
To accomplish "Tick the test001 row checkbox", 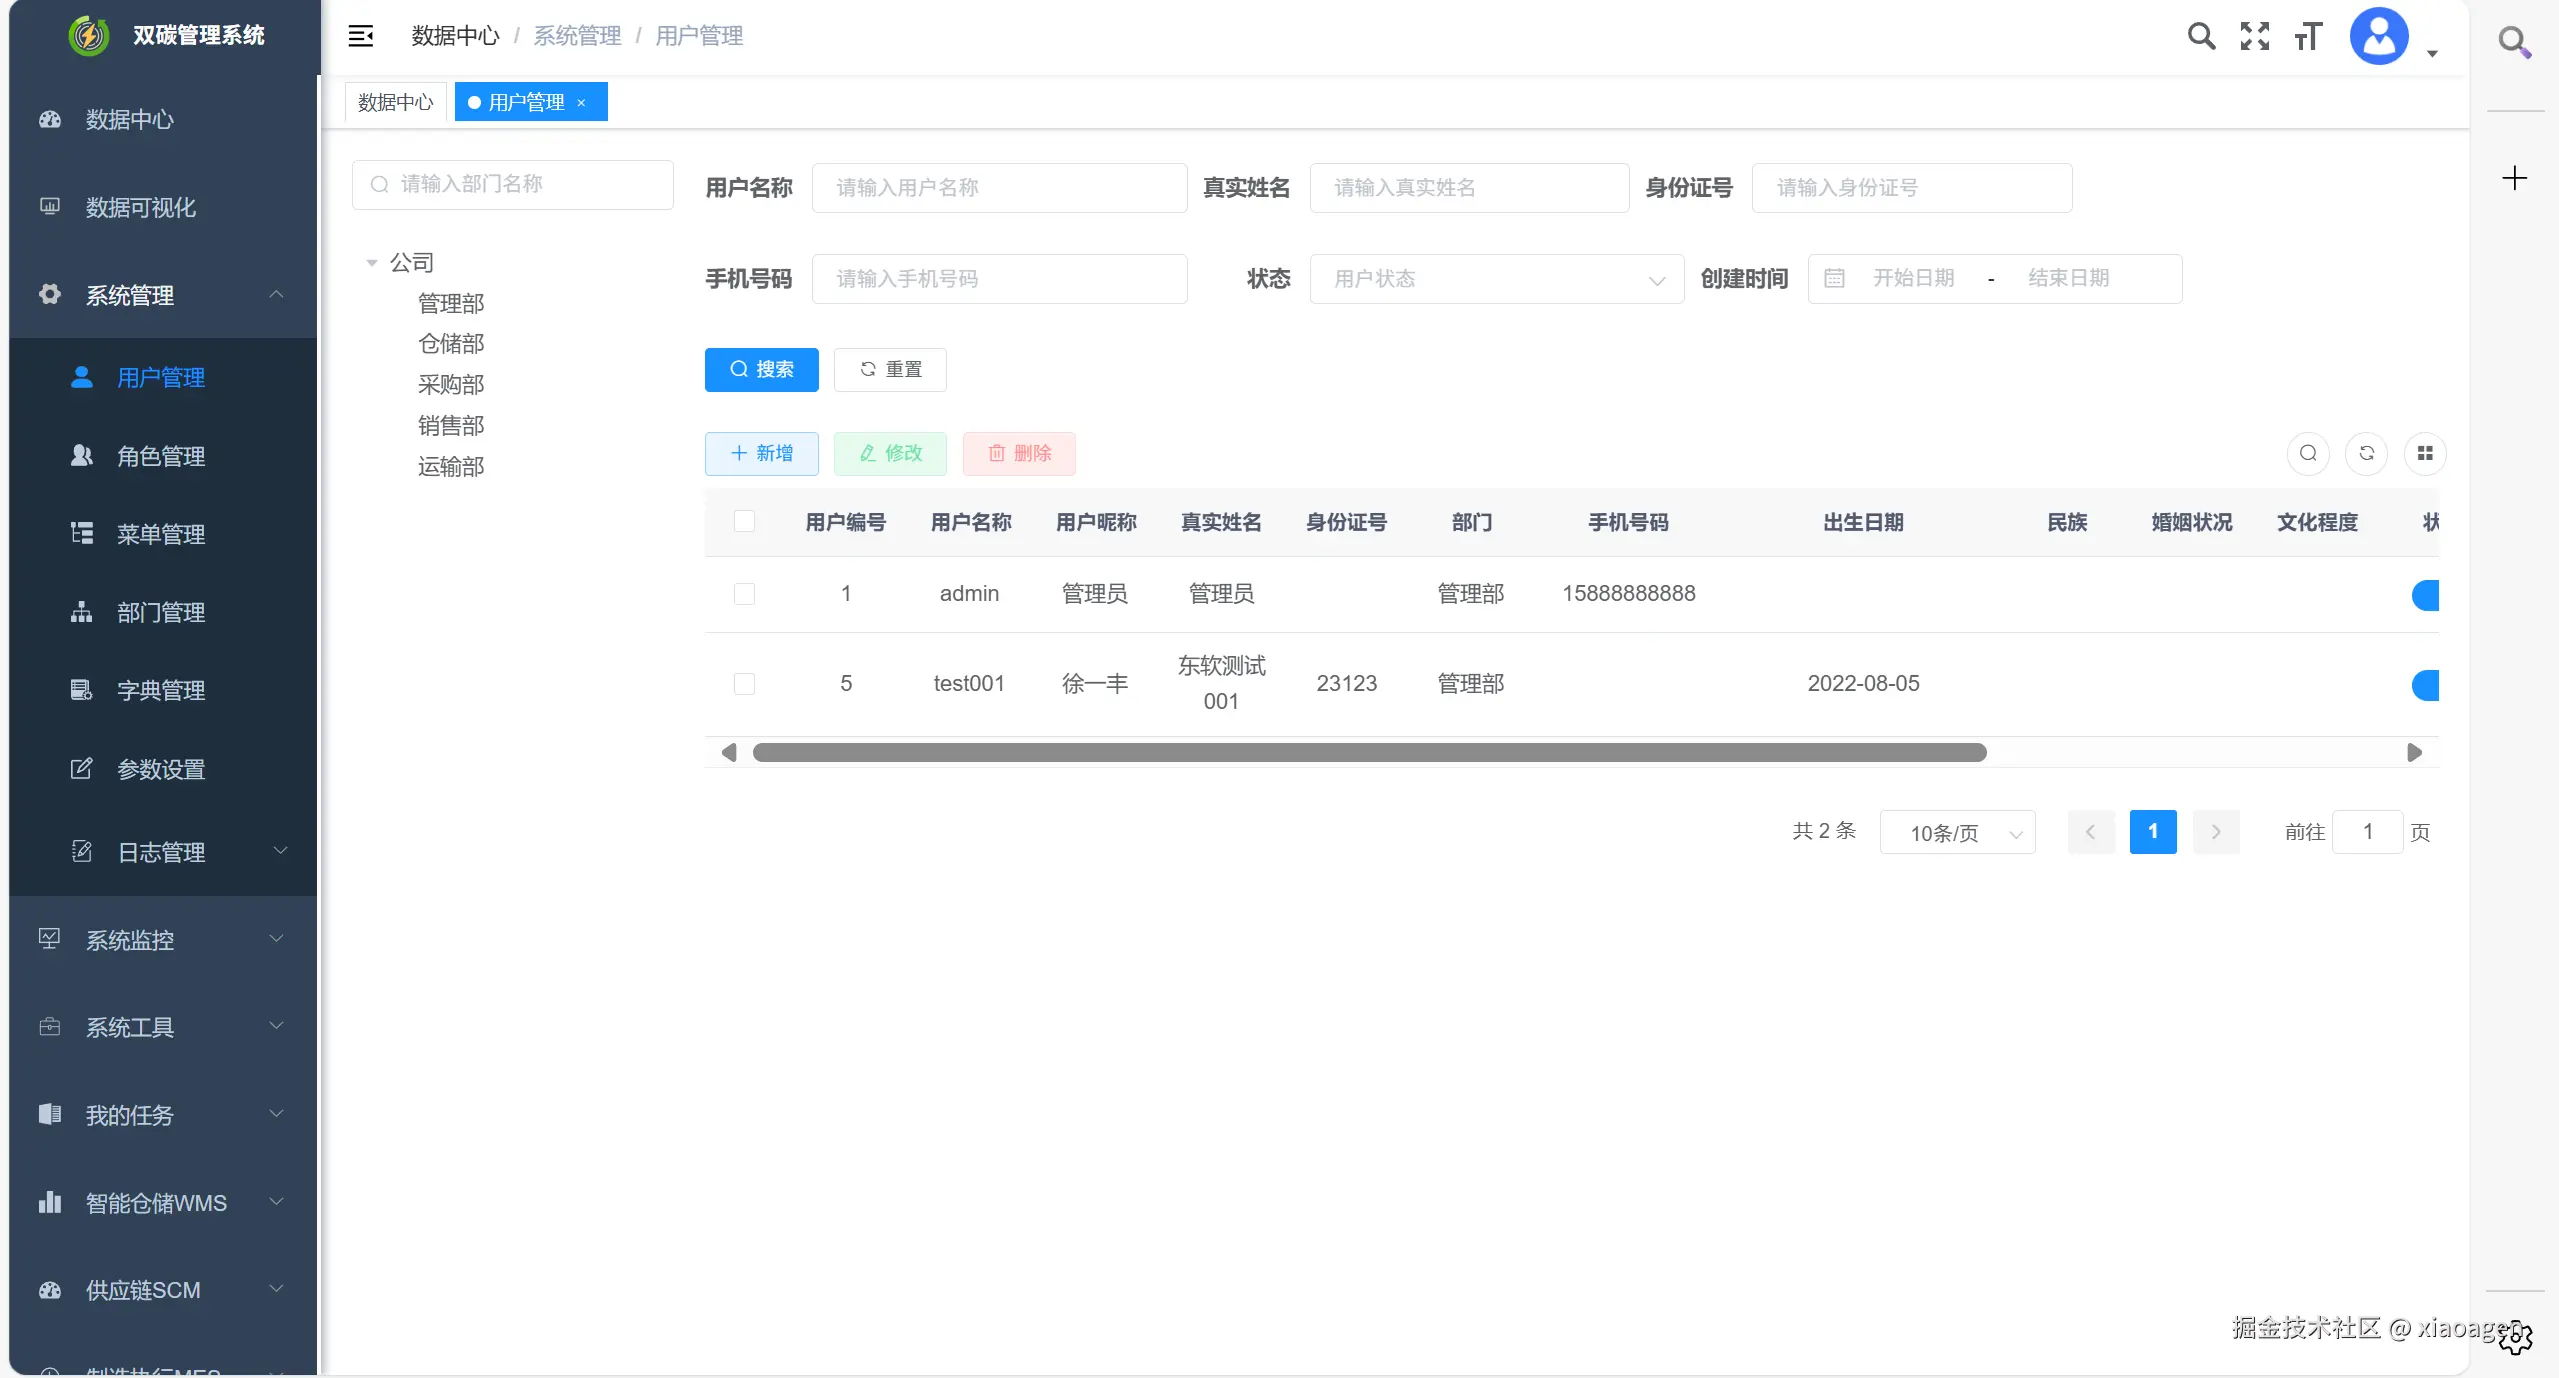I will [744, 684].
